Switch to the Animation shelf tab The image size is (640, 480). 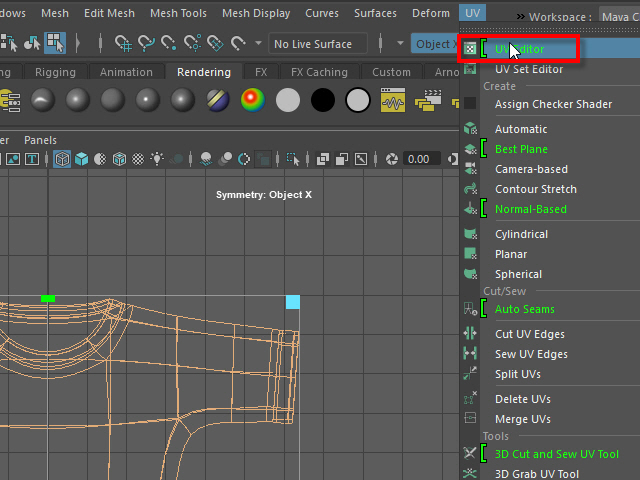click(126, 72)
